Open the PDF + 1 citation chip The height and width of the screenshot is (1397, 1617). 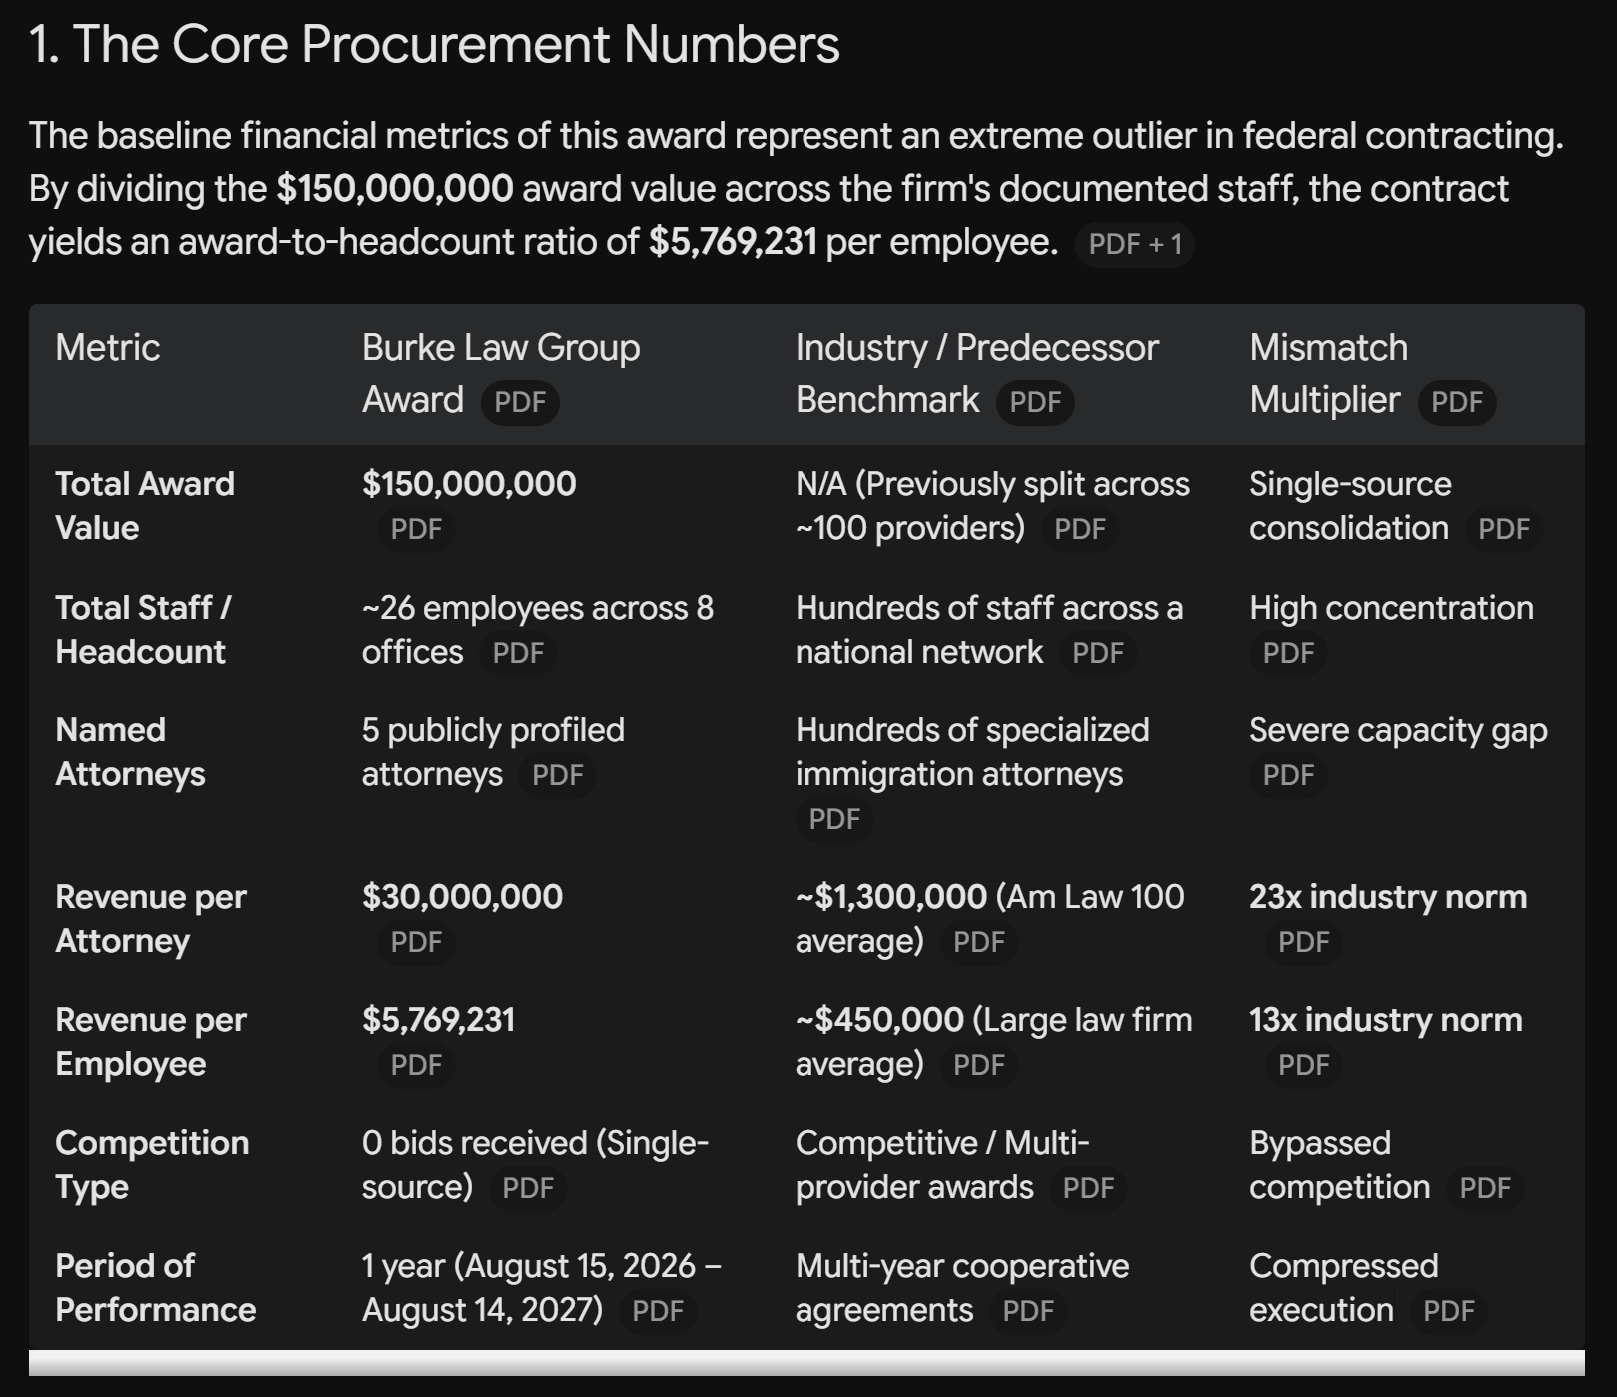point(1134,244)
